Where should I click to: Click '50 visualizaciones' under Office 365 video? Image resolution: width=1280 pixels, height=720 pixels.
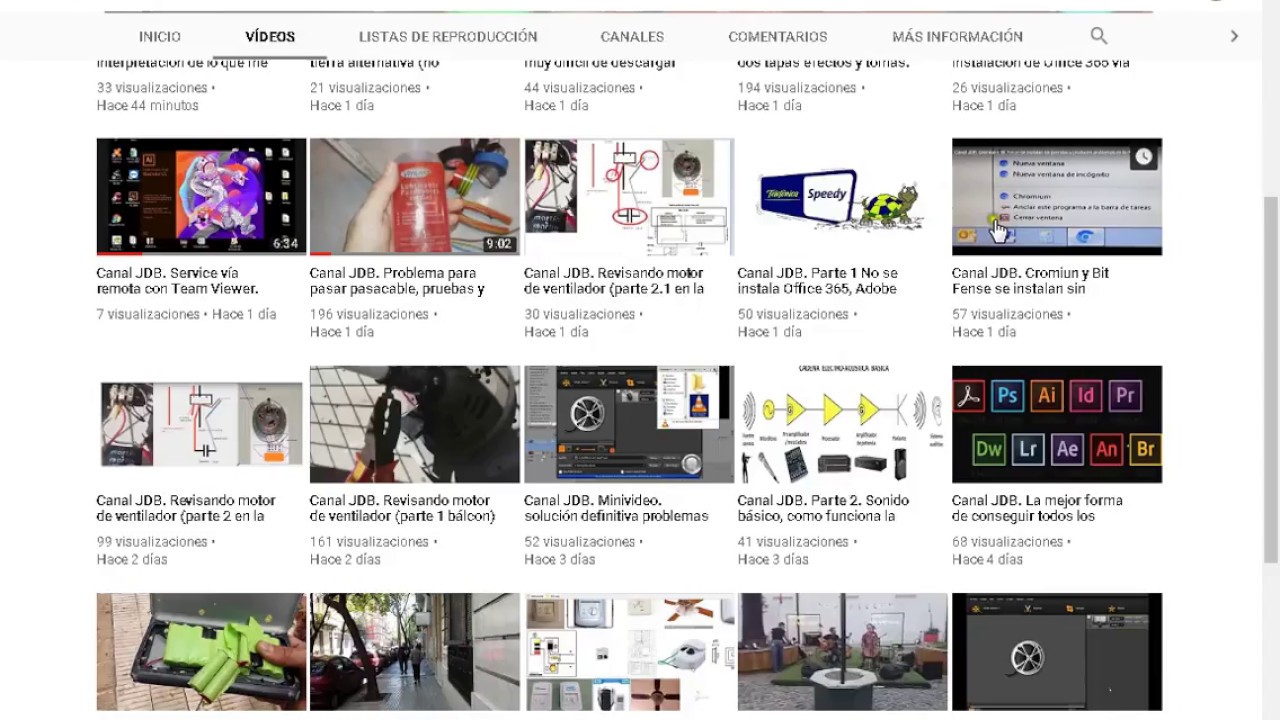[794, 314]
